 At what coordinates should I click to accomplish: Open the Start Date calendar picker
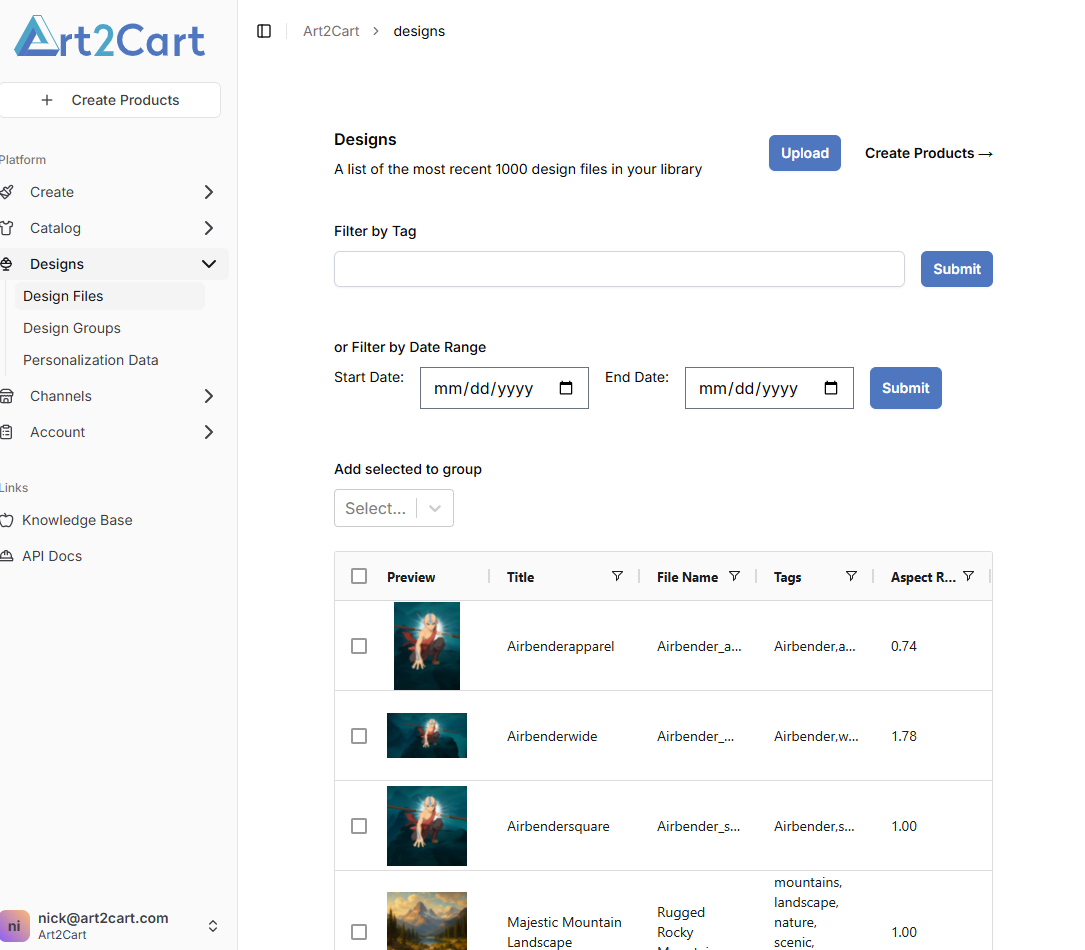coord(567,388)
